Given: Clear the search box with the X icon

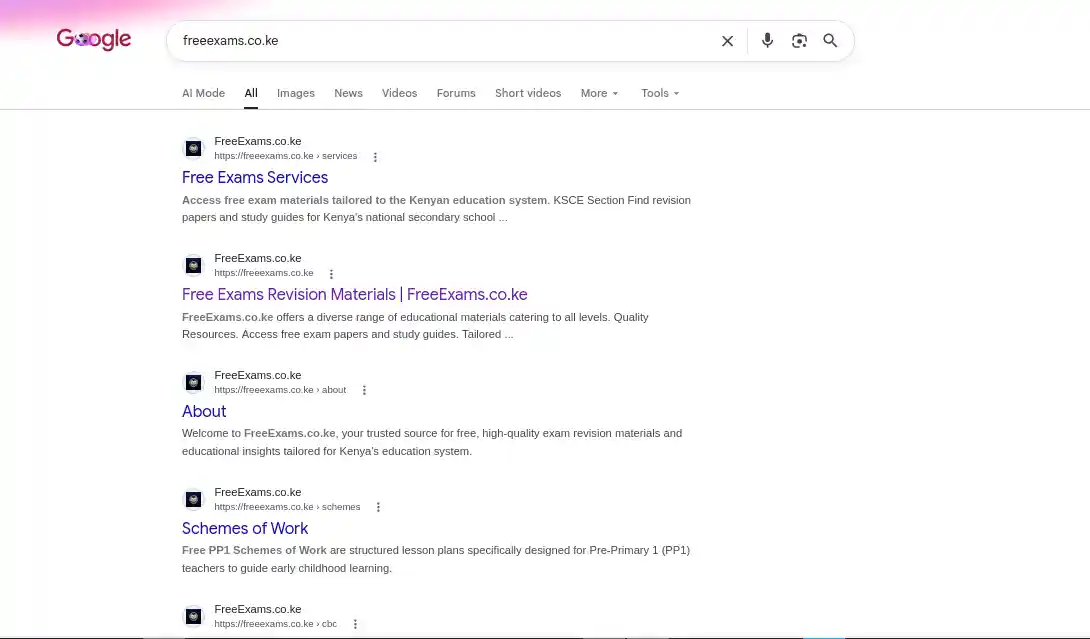Looking at the screenshot, I should point(727,41).
